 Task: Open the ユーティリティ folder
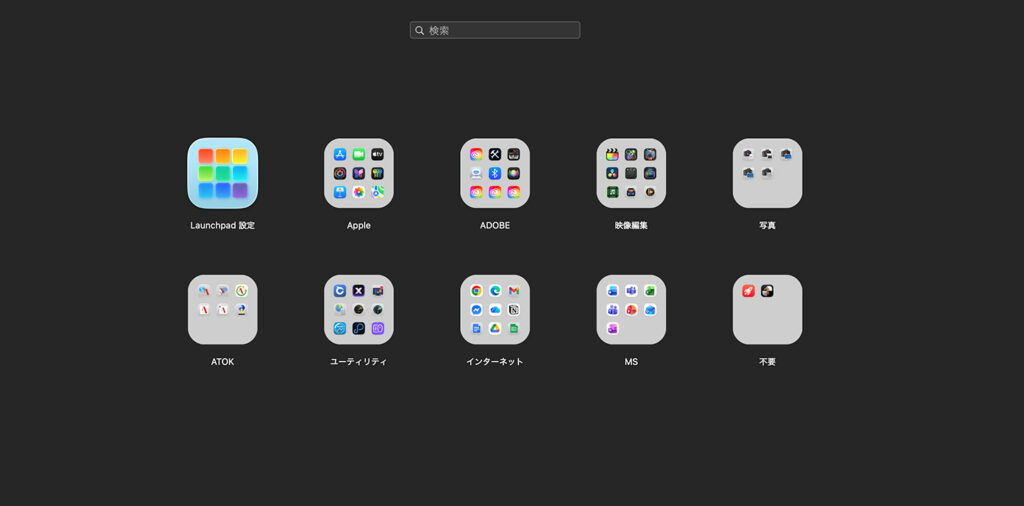coord(358,310)
